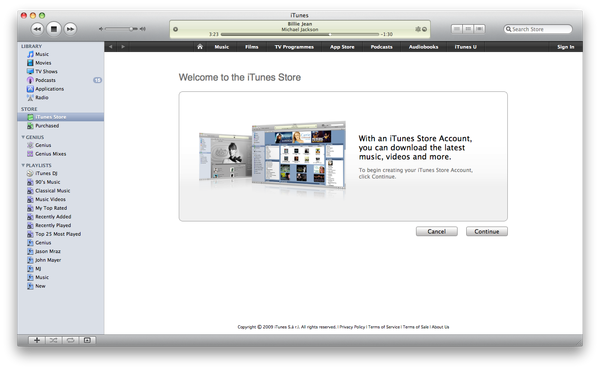Click the Continue button
Viewport: 600px width, 370px height.
pyautogui.click(x=487, y=231)
